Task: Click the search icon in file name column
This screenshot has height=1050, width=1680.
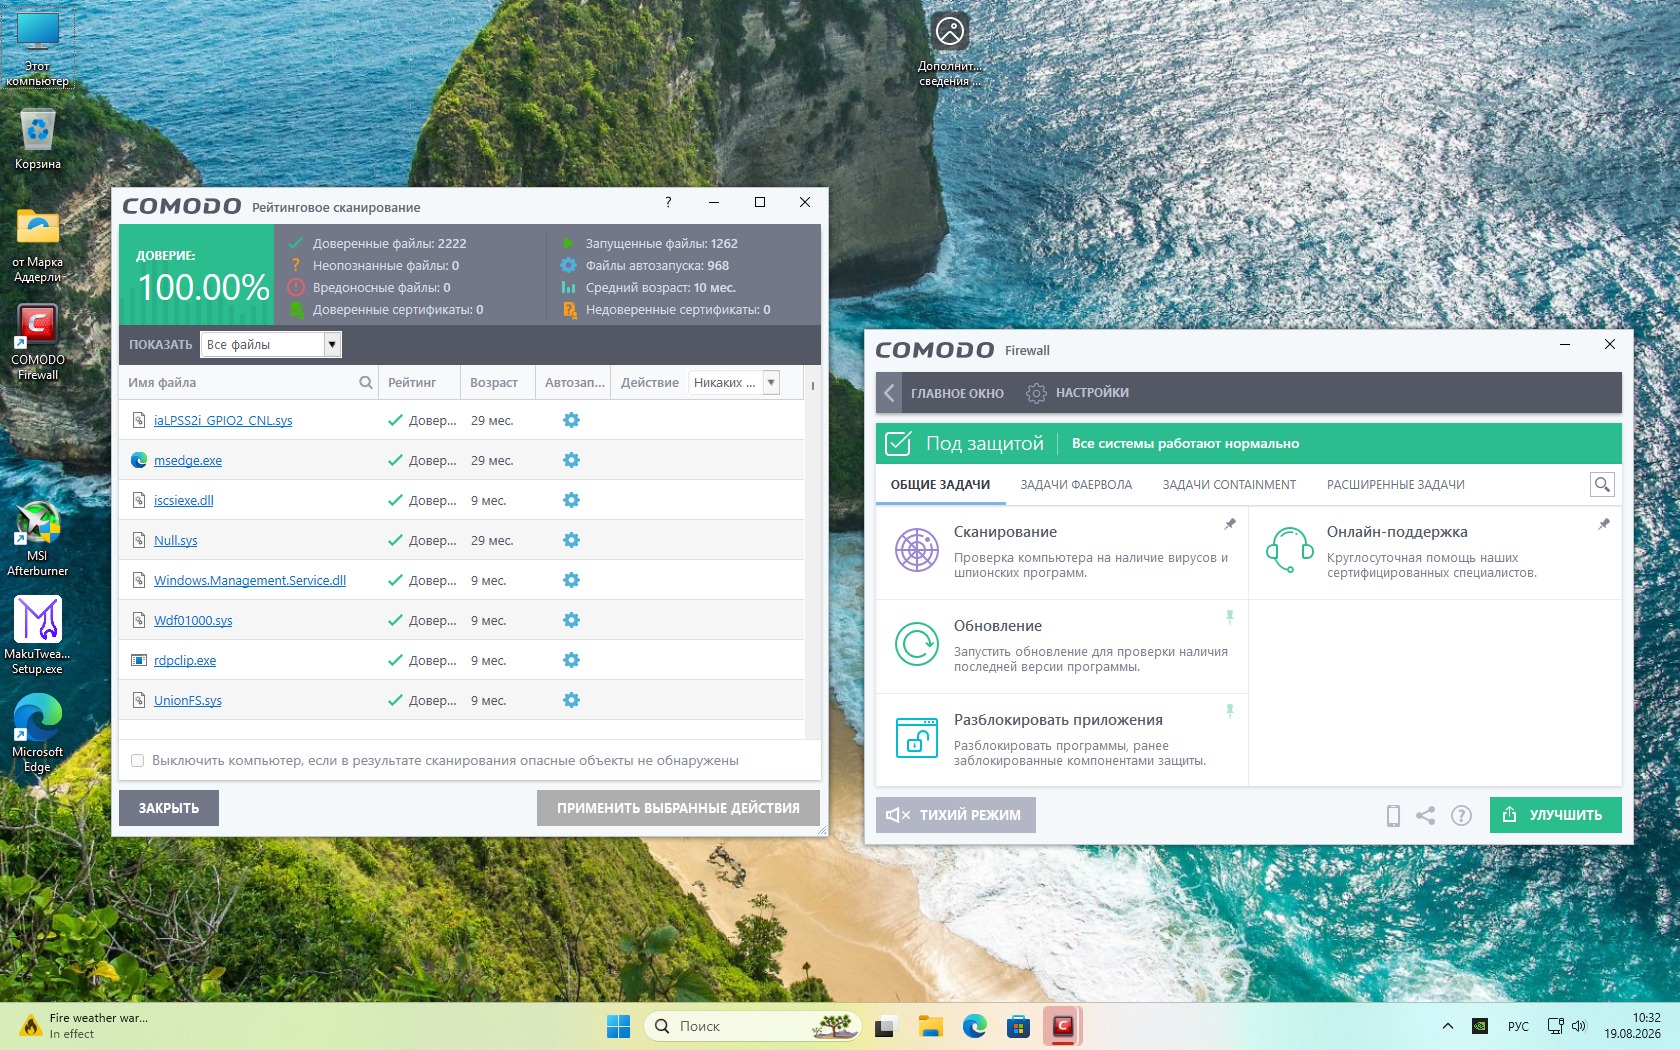Action: (x=366, y=382)
